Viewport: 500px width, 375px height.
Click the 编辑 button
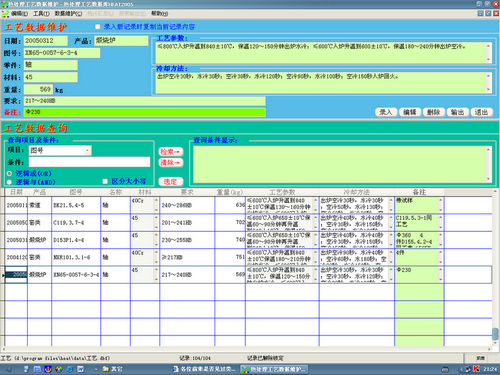point(410,112)
